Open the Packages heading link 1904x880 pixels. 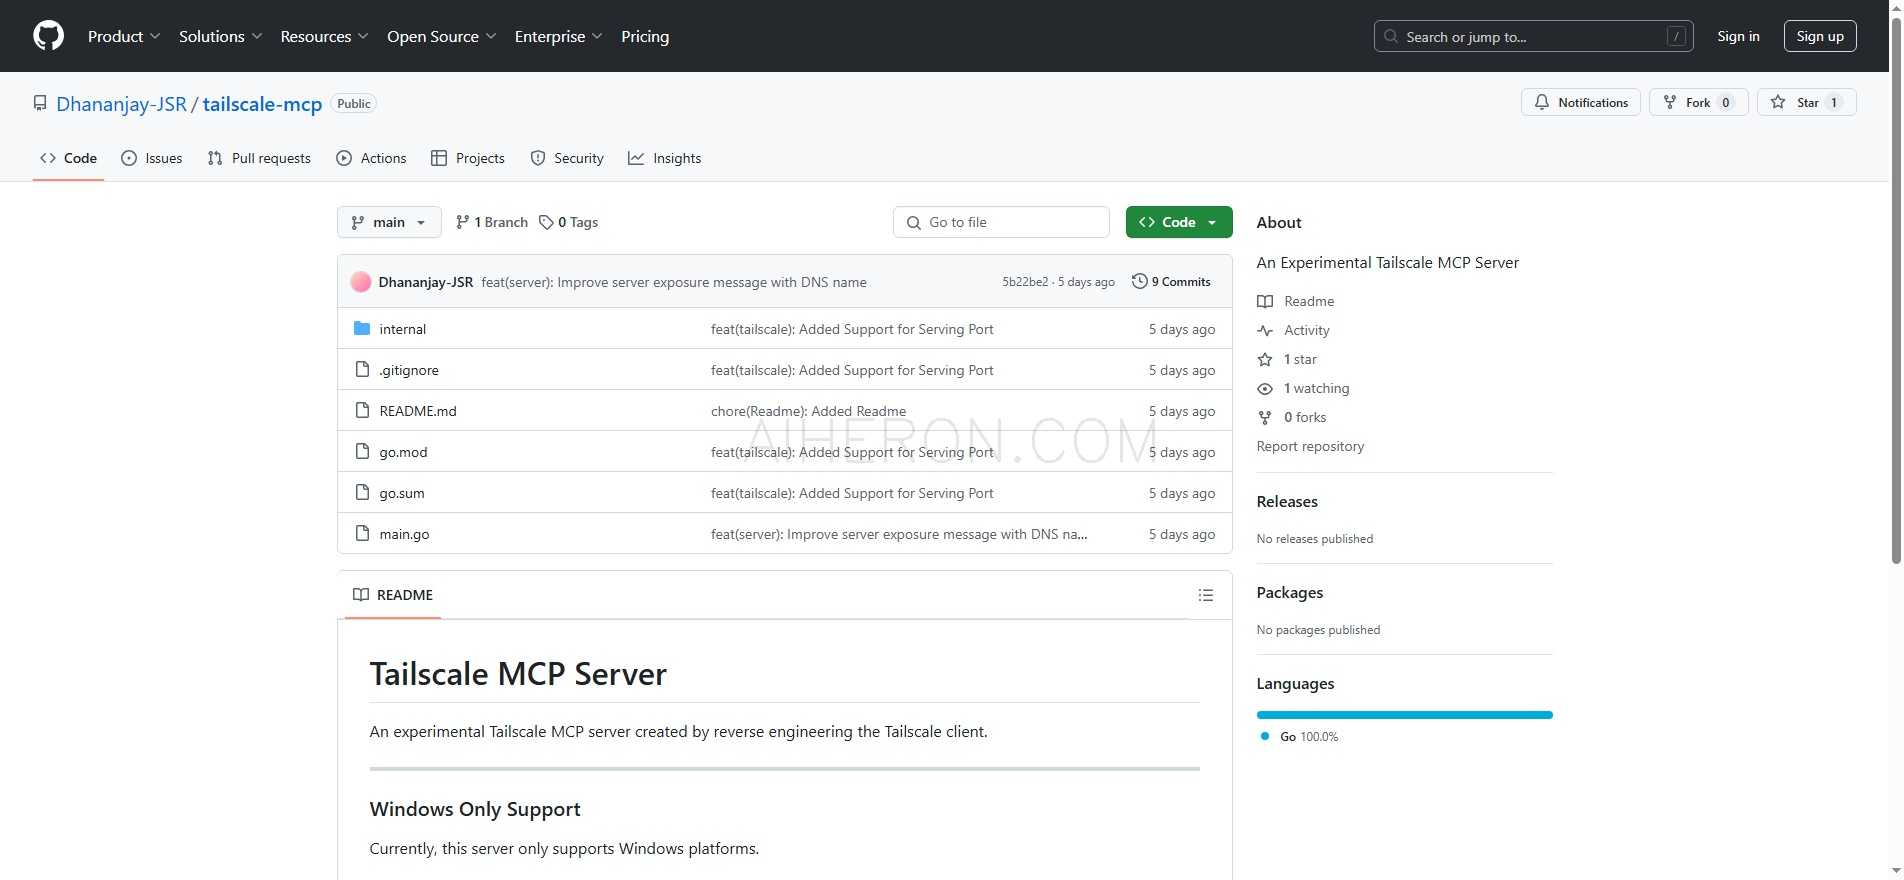1289,592
